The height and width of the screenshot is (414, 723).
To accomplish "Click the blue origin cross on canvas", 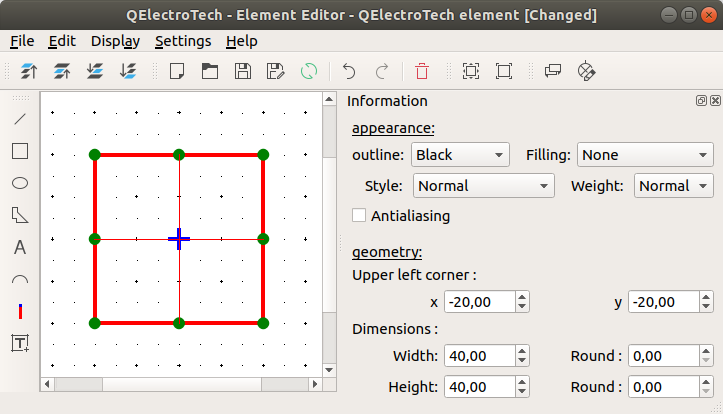I will pos(179,239).
